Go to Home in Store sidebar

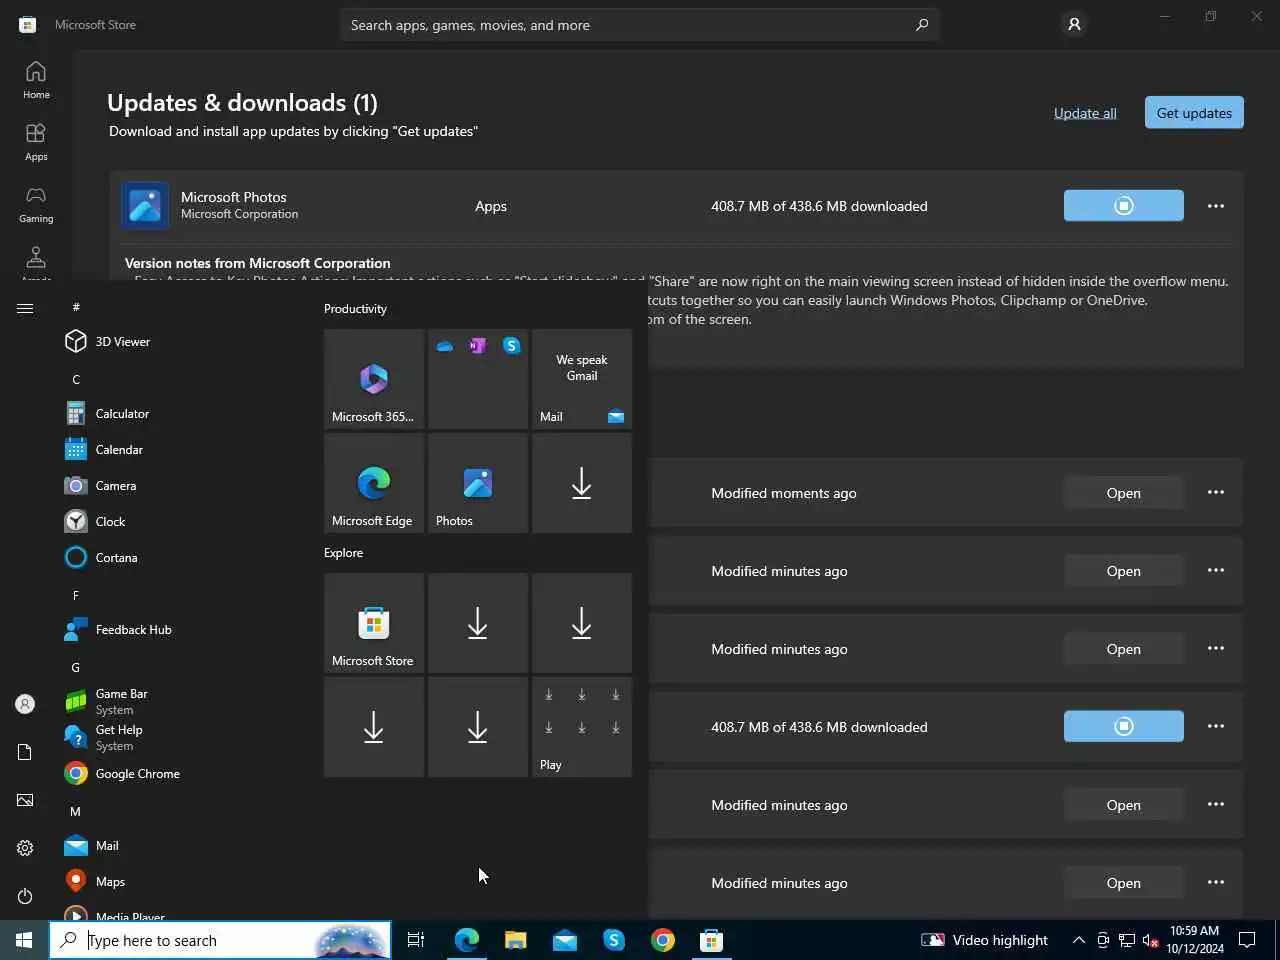click(36, 80)
